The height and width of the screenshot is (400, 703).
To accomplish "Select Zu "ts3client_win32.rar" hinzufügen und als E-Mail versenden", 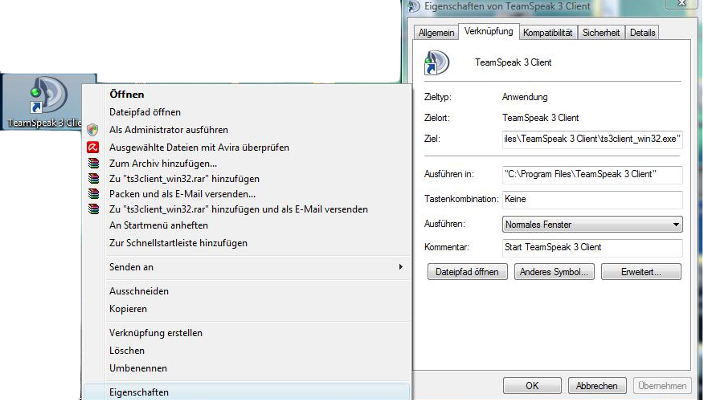I will click(239, 209).
